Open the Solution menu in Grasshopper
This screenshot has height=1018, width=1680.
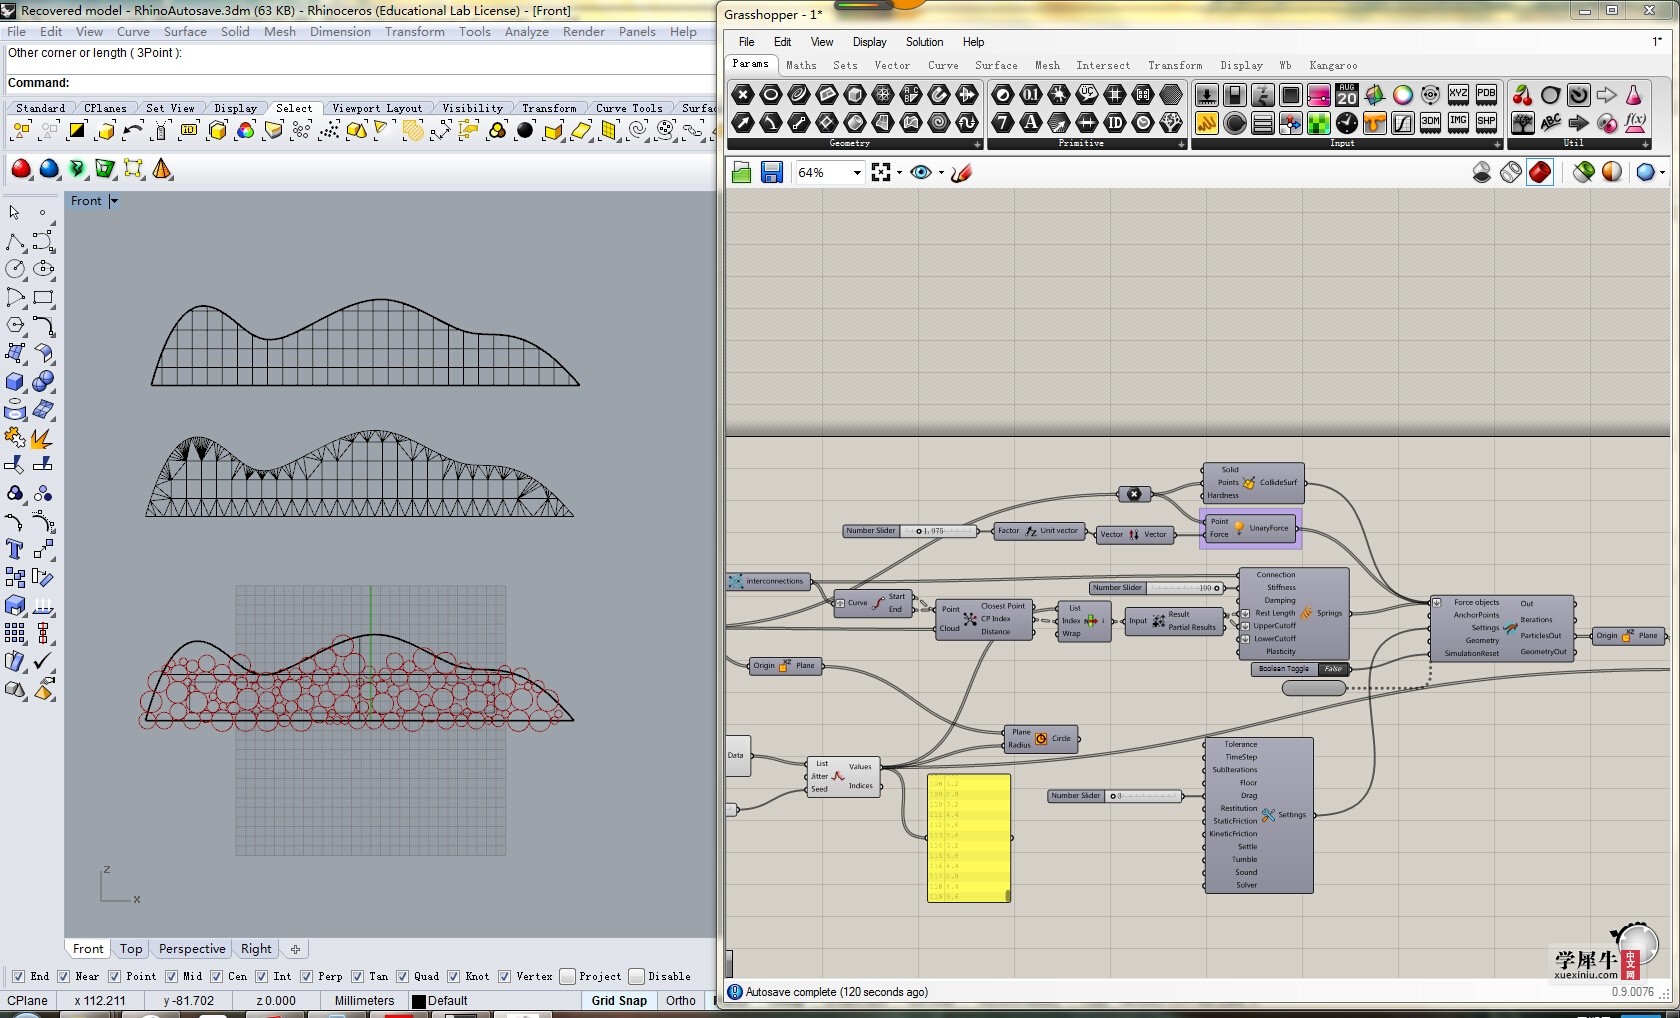[x=924, y=42]
